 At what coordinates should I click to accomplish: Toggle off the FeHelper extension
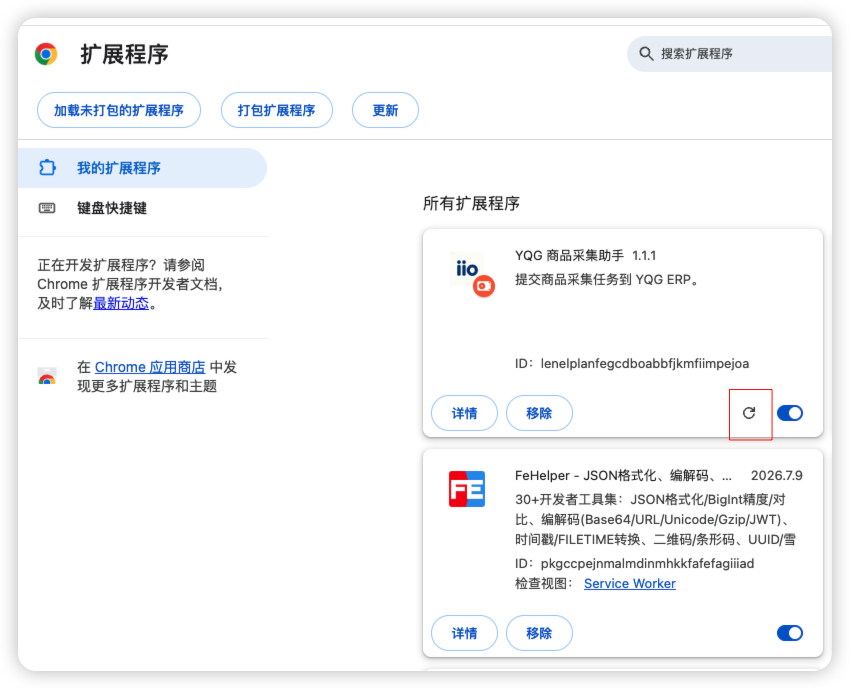790,633
